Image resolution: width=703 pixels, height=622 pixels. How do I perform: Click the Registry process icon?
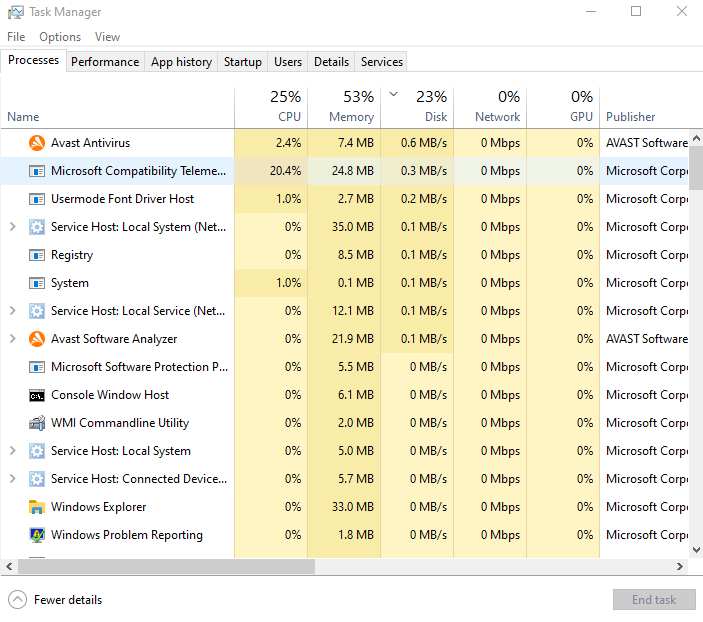pyautogui.click(x=37, y=255)
